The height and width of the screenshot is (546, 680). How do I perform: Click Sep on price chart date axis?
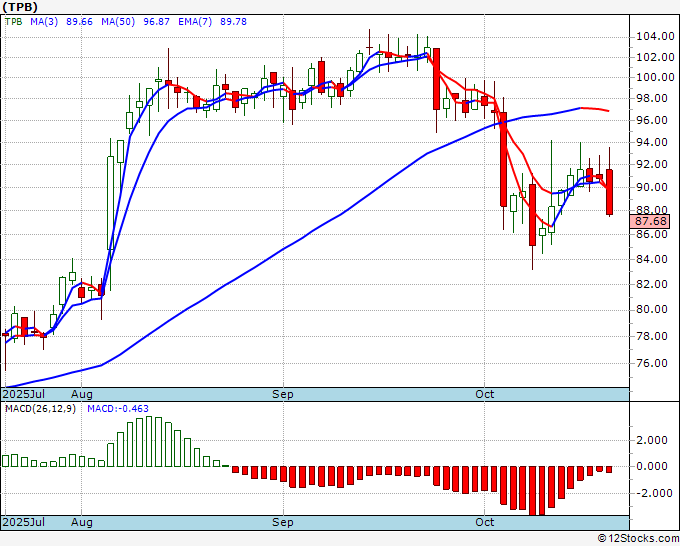point(283,394)
